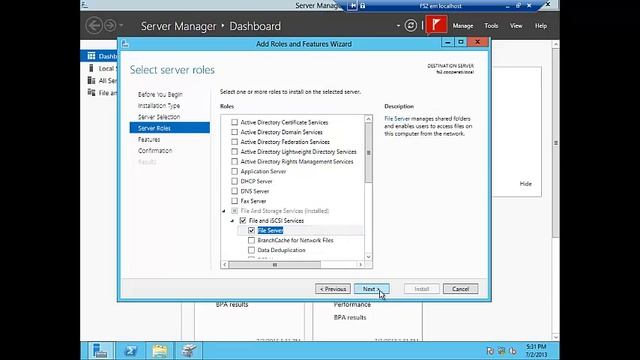Enable the DNS Server role checkbox
This screenshot has width=640, height=360.
(x=234, y=191)
